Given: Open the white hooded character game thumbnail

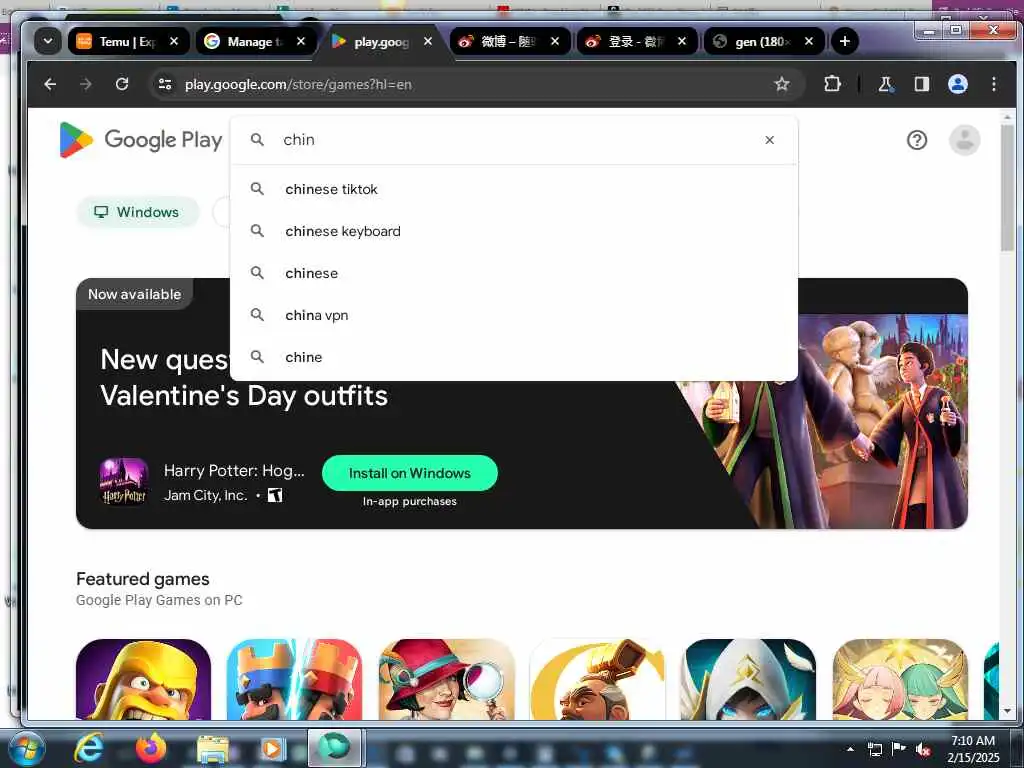Looking at the screenshot, I should [x=748, y=679].
